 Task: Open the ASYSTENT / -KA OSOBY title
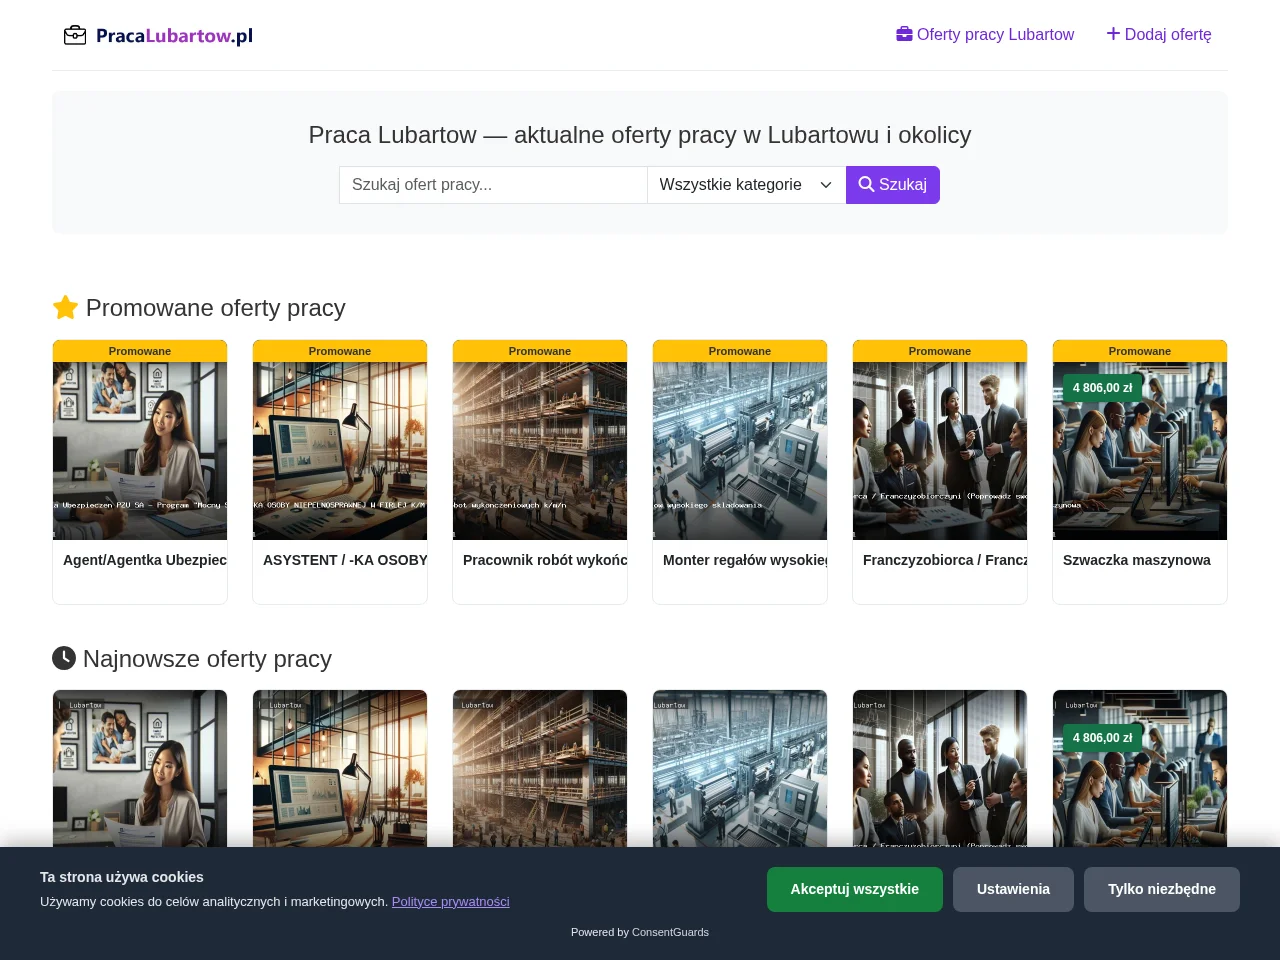[x=345, y=560]
